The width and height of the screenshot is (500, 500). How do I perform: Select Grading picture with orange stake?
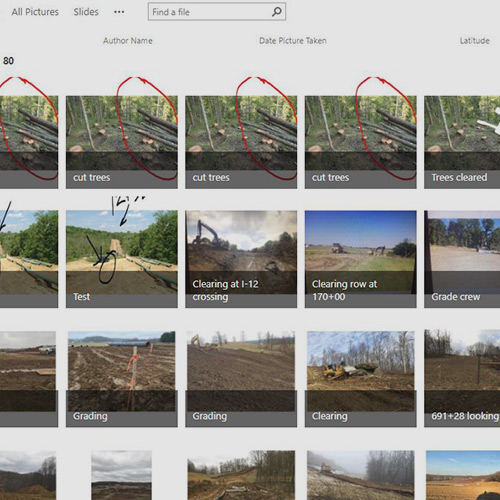click(x=122, y=379)
